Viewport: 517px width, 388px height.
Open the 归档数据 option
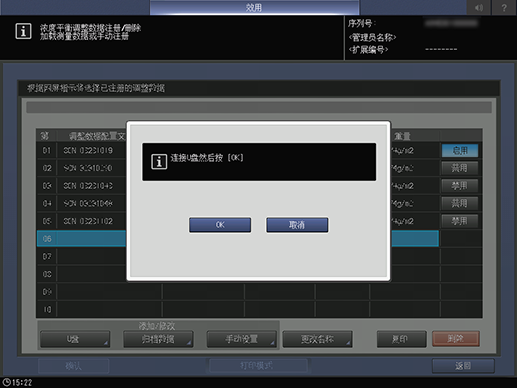point(158,339)
